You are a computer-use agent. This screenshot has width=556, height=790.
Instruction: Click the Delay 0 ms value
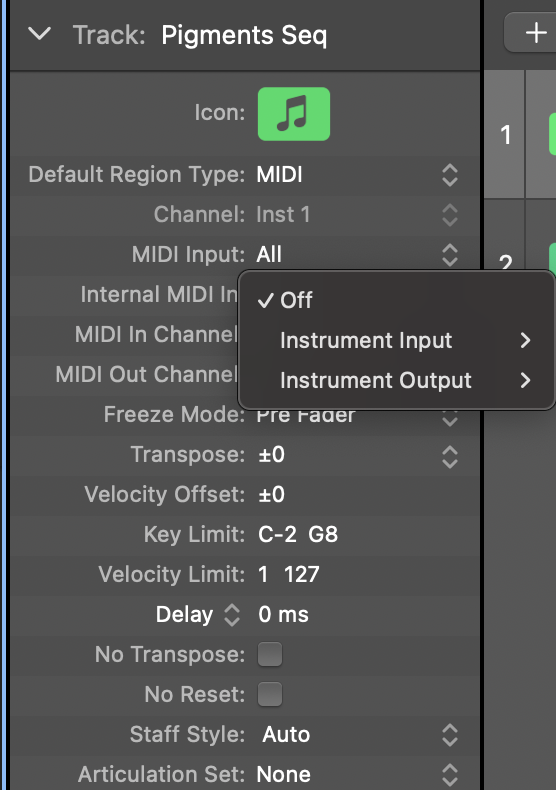pos(283,615)
